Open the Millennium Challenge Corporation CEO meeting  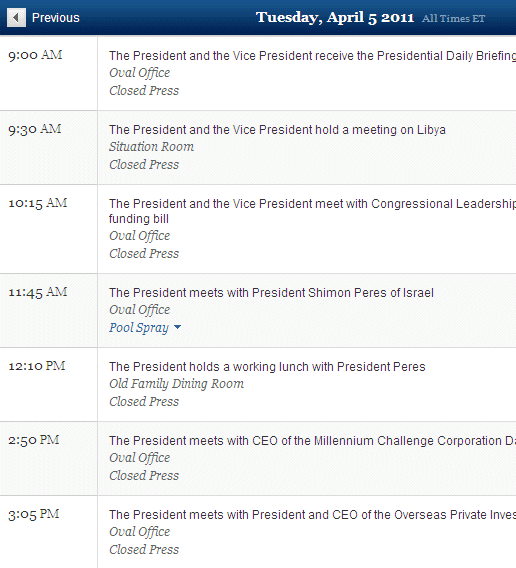click(312, 440)
